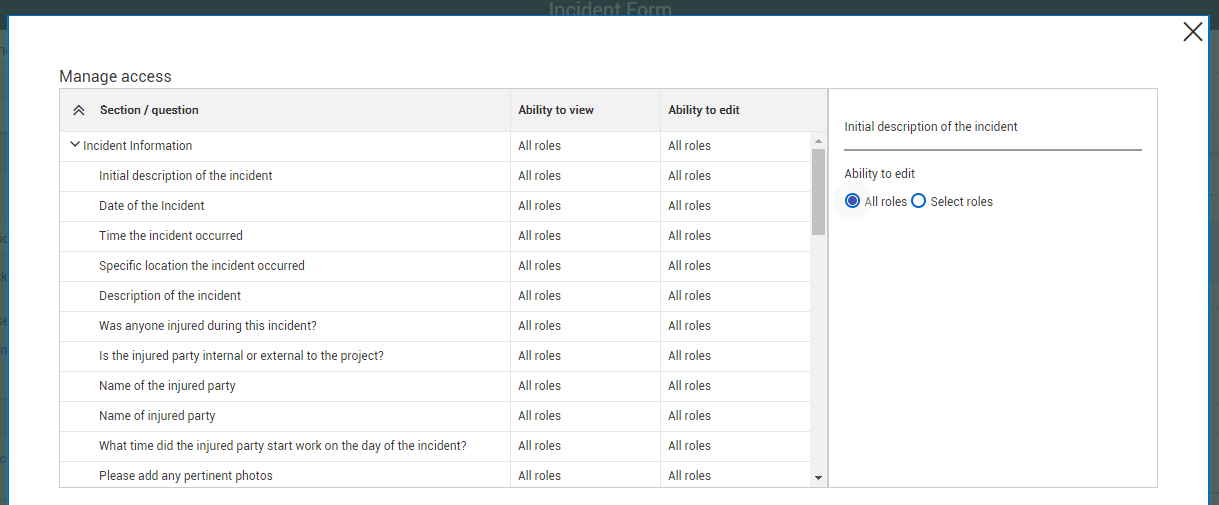1219x505 pixels.
Task: Select Was anyone injured during this incident
Action: click(208, 326)
